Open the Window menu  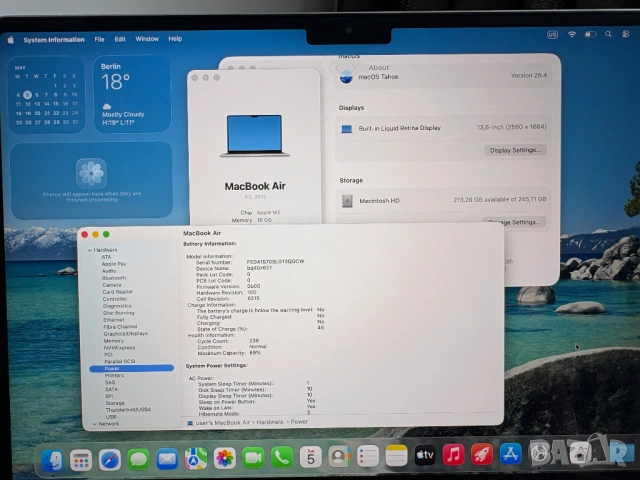click(147, 39)
